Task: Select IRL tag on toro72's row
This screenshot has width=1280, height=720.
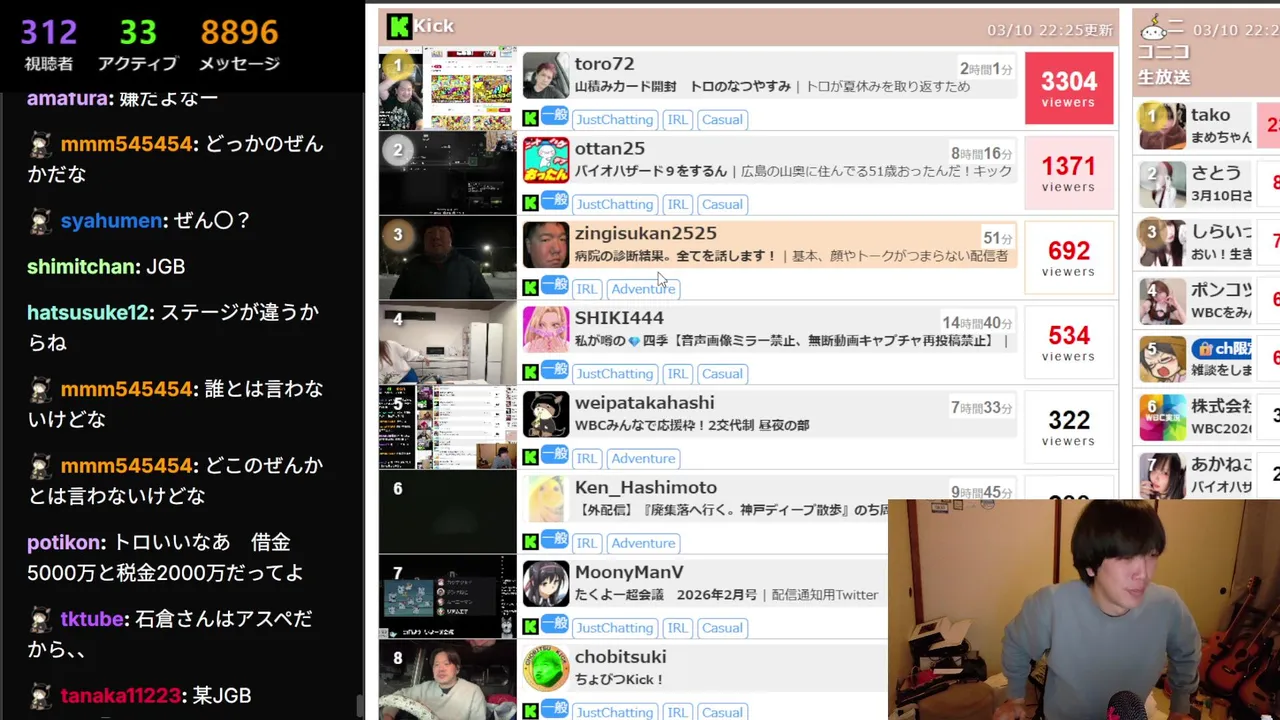Action: tap(677, 119)
